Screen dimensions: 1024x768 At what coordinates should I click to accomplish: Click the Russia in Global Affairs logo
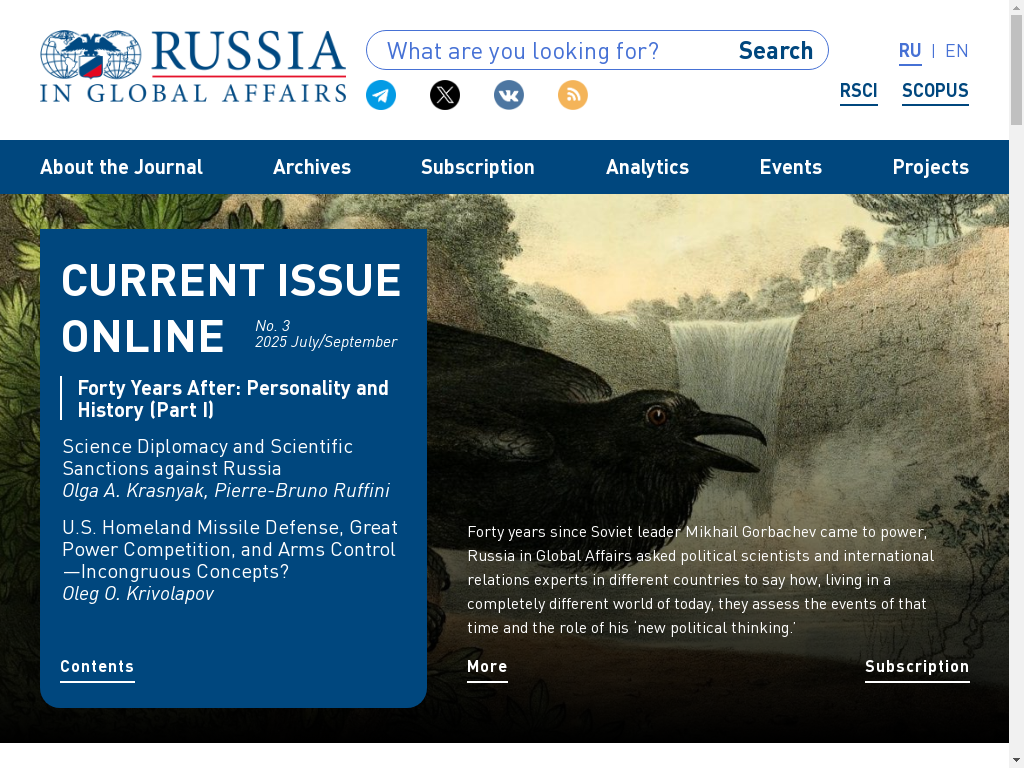193,66
